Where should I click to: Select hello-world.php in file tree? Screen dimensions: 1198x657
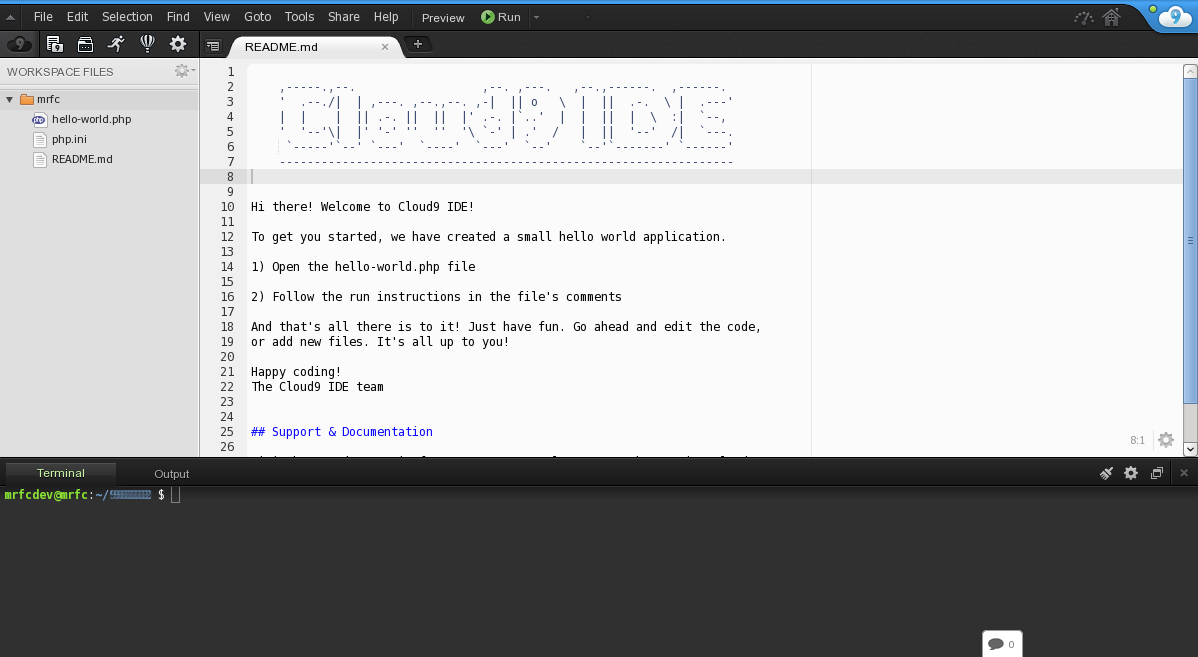click(x=92, y=119)
